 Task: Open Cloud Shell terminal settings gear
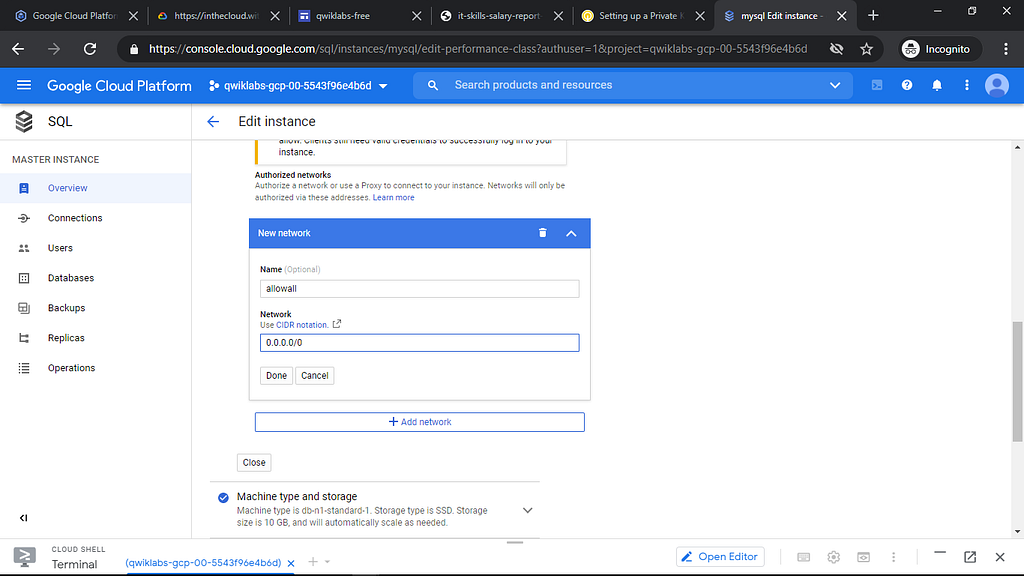click(833, 557)
